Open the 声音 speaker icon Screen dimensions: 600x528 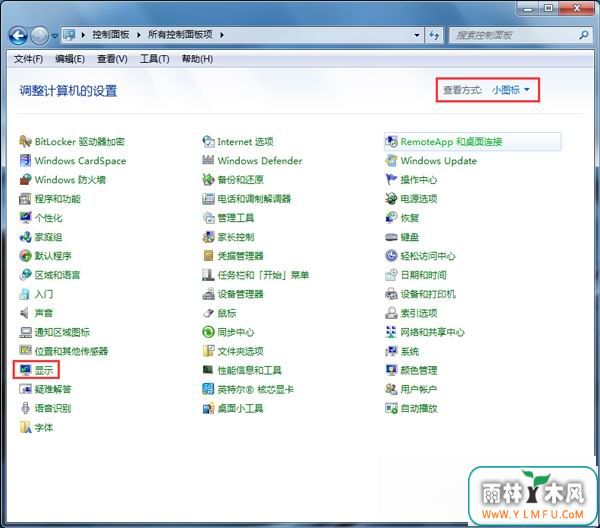coord(25,313)
